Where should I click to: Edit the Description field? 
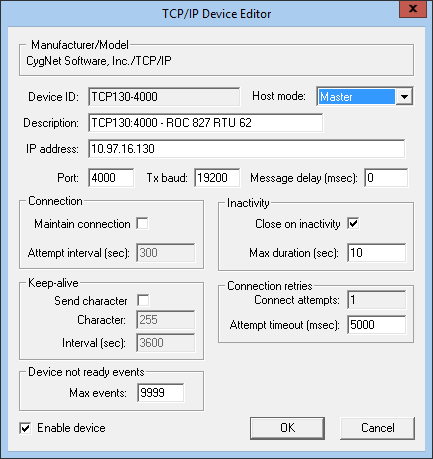point(205,123)
